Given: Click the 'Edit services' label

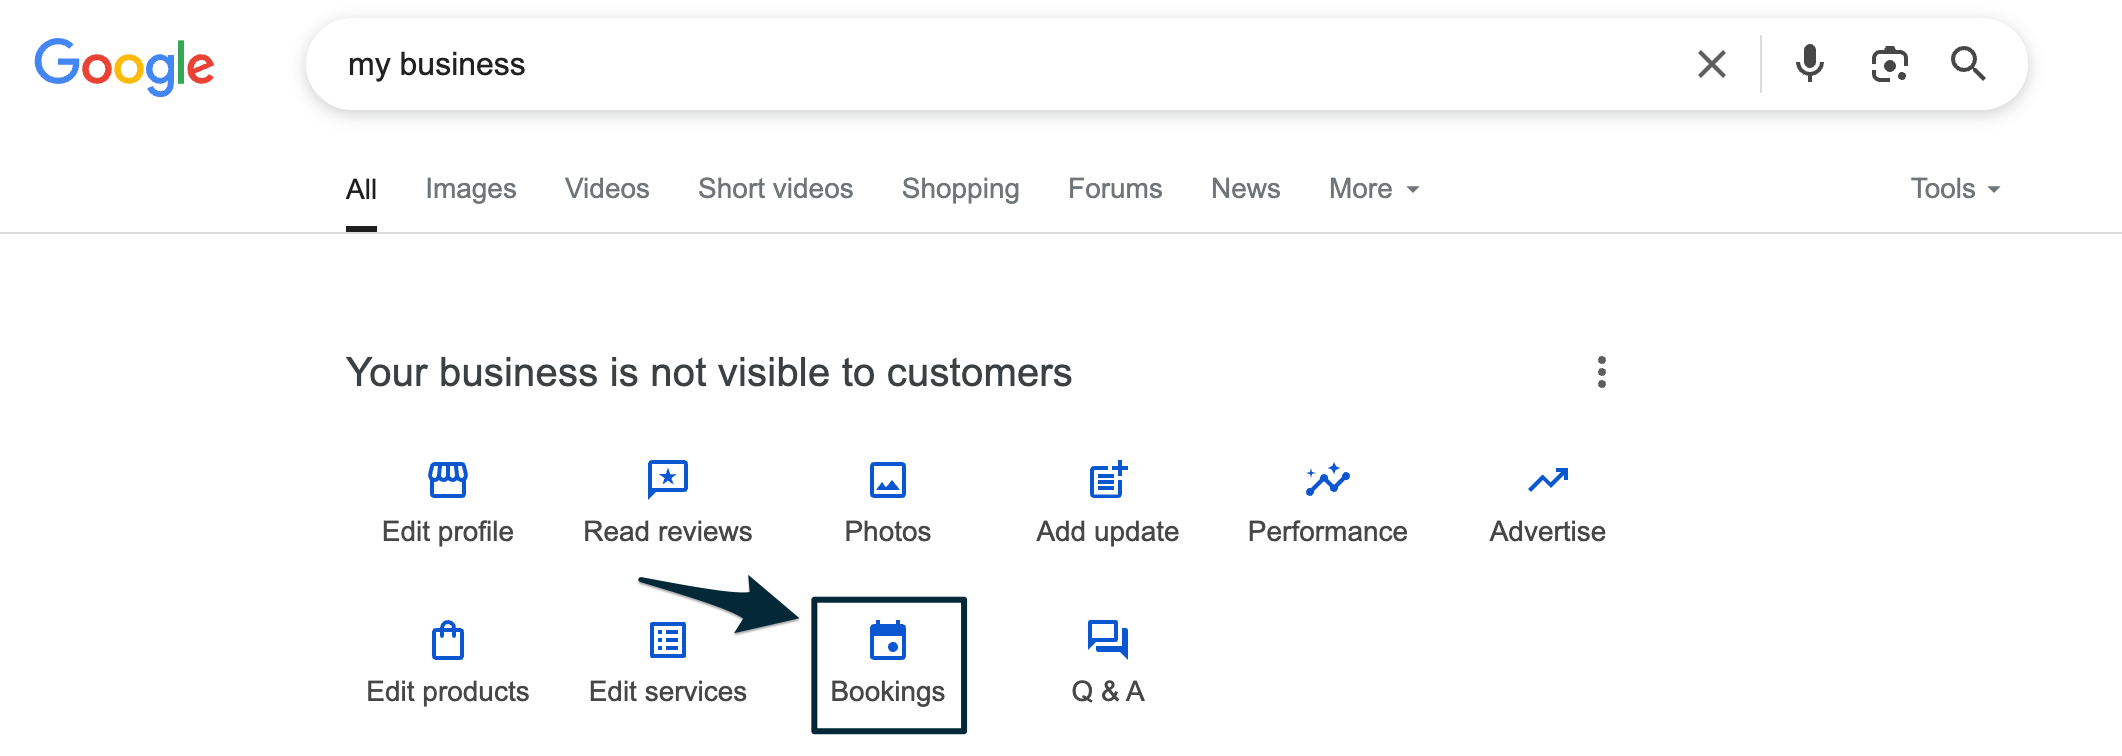Looking at the screenshot, I should point(668,692).
